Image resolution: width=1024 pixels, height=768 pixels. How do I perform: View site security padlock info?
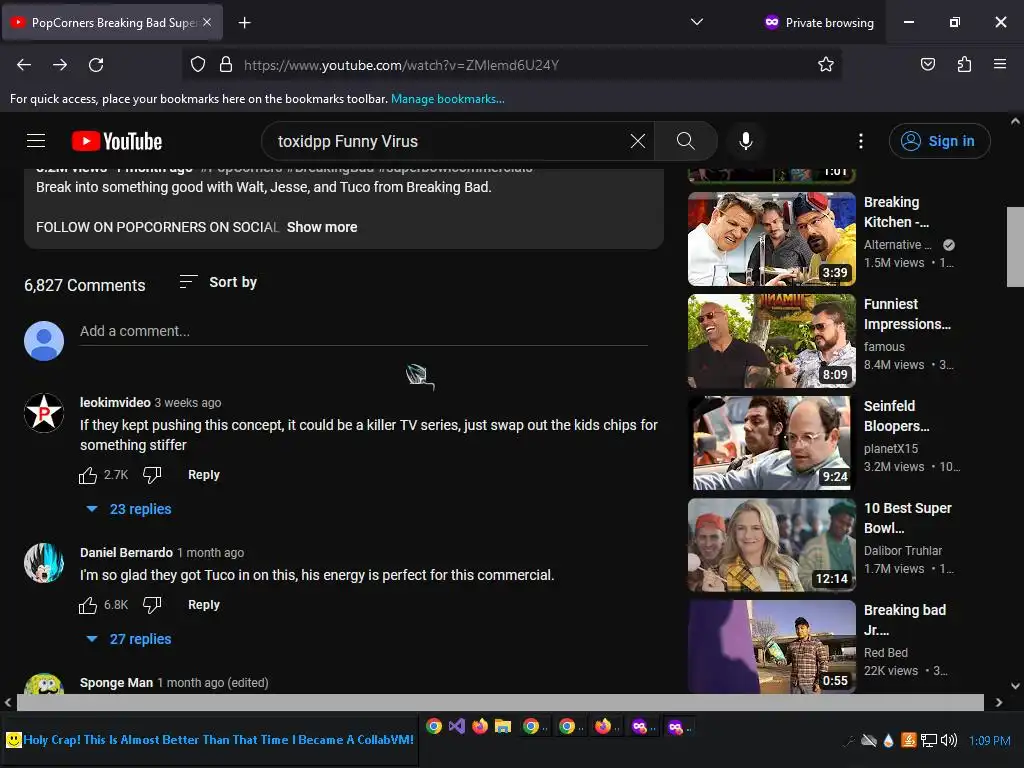click(225, 65)
